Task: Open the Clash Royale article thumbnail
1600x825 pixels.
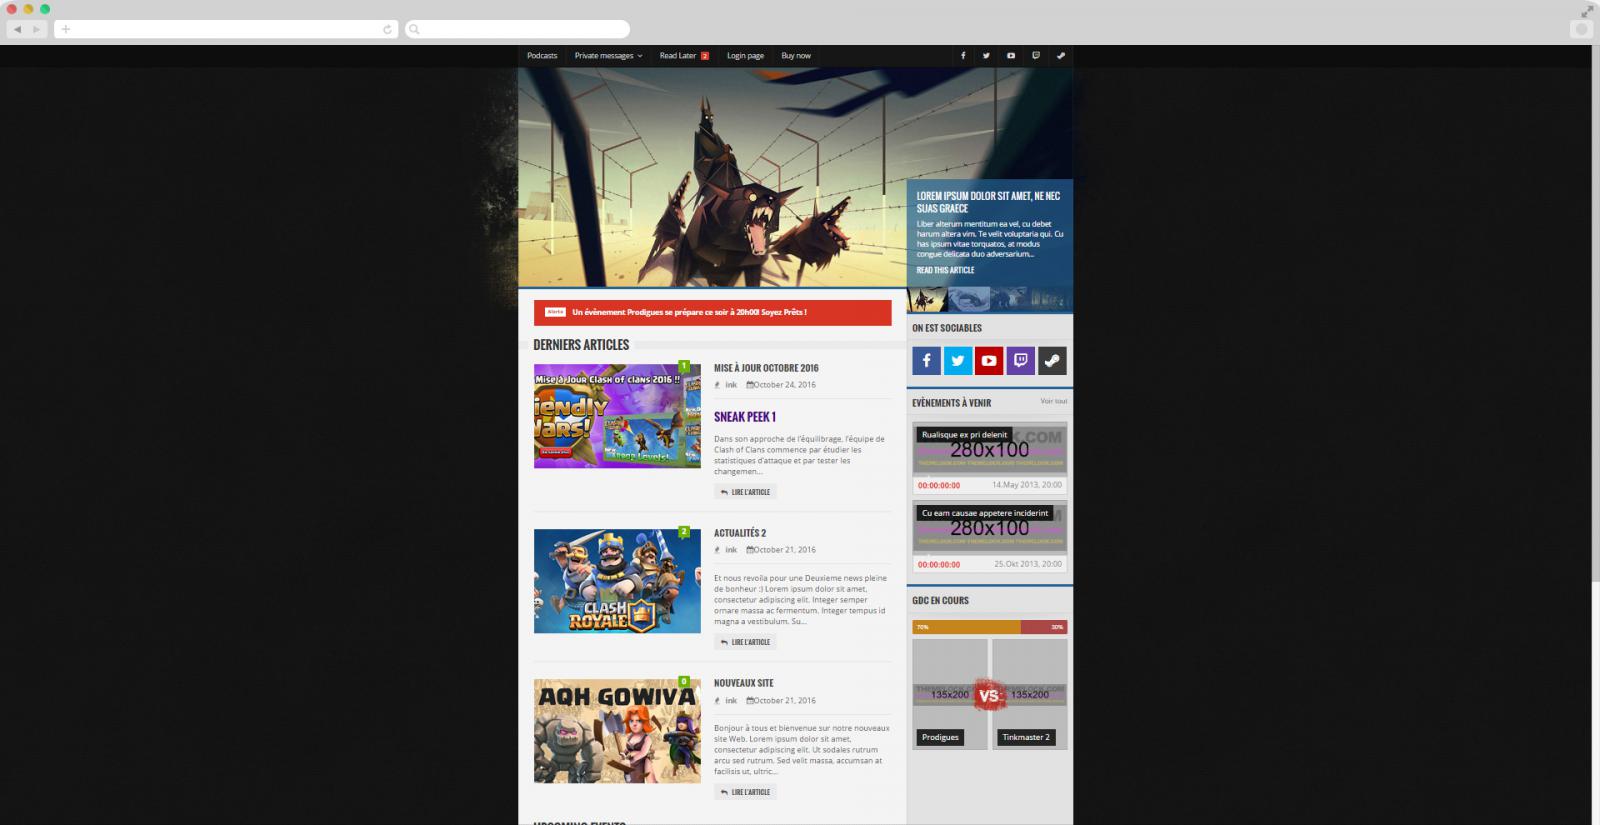Action: click(x=617, y=581)
